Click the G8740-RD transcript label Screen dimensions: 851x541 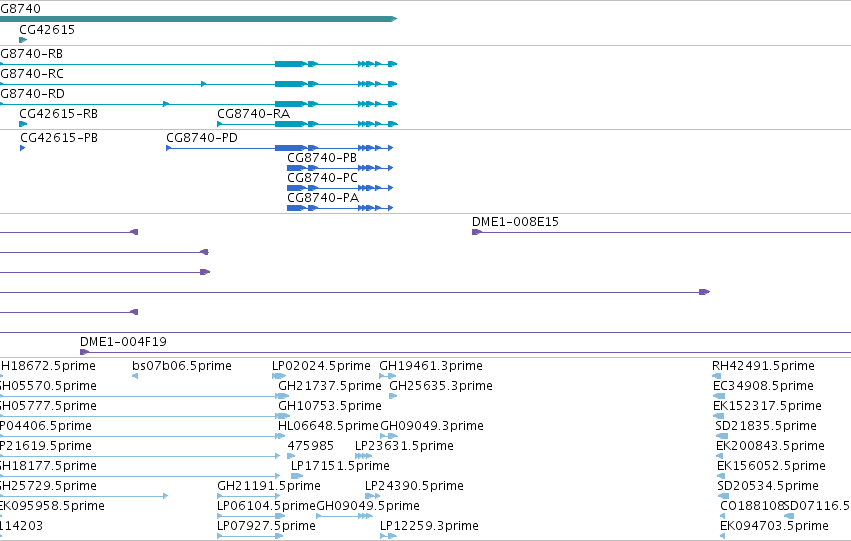pyautogui.click(x=33, y=94)
